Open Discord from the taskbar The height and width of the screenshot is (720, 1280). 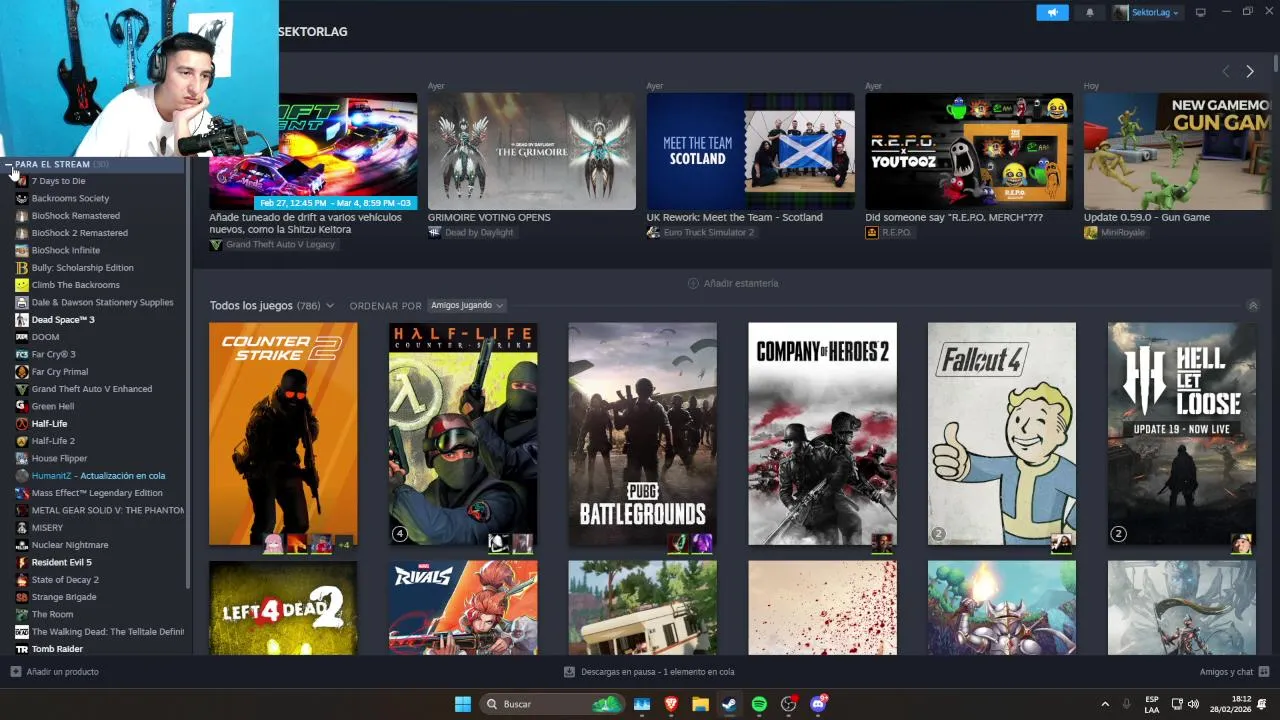click(x=818, y=704)
